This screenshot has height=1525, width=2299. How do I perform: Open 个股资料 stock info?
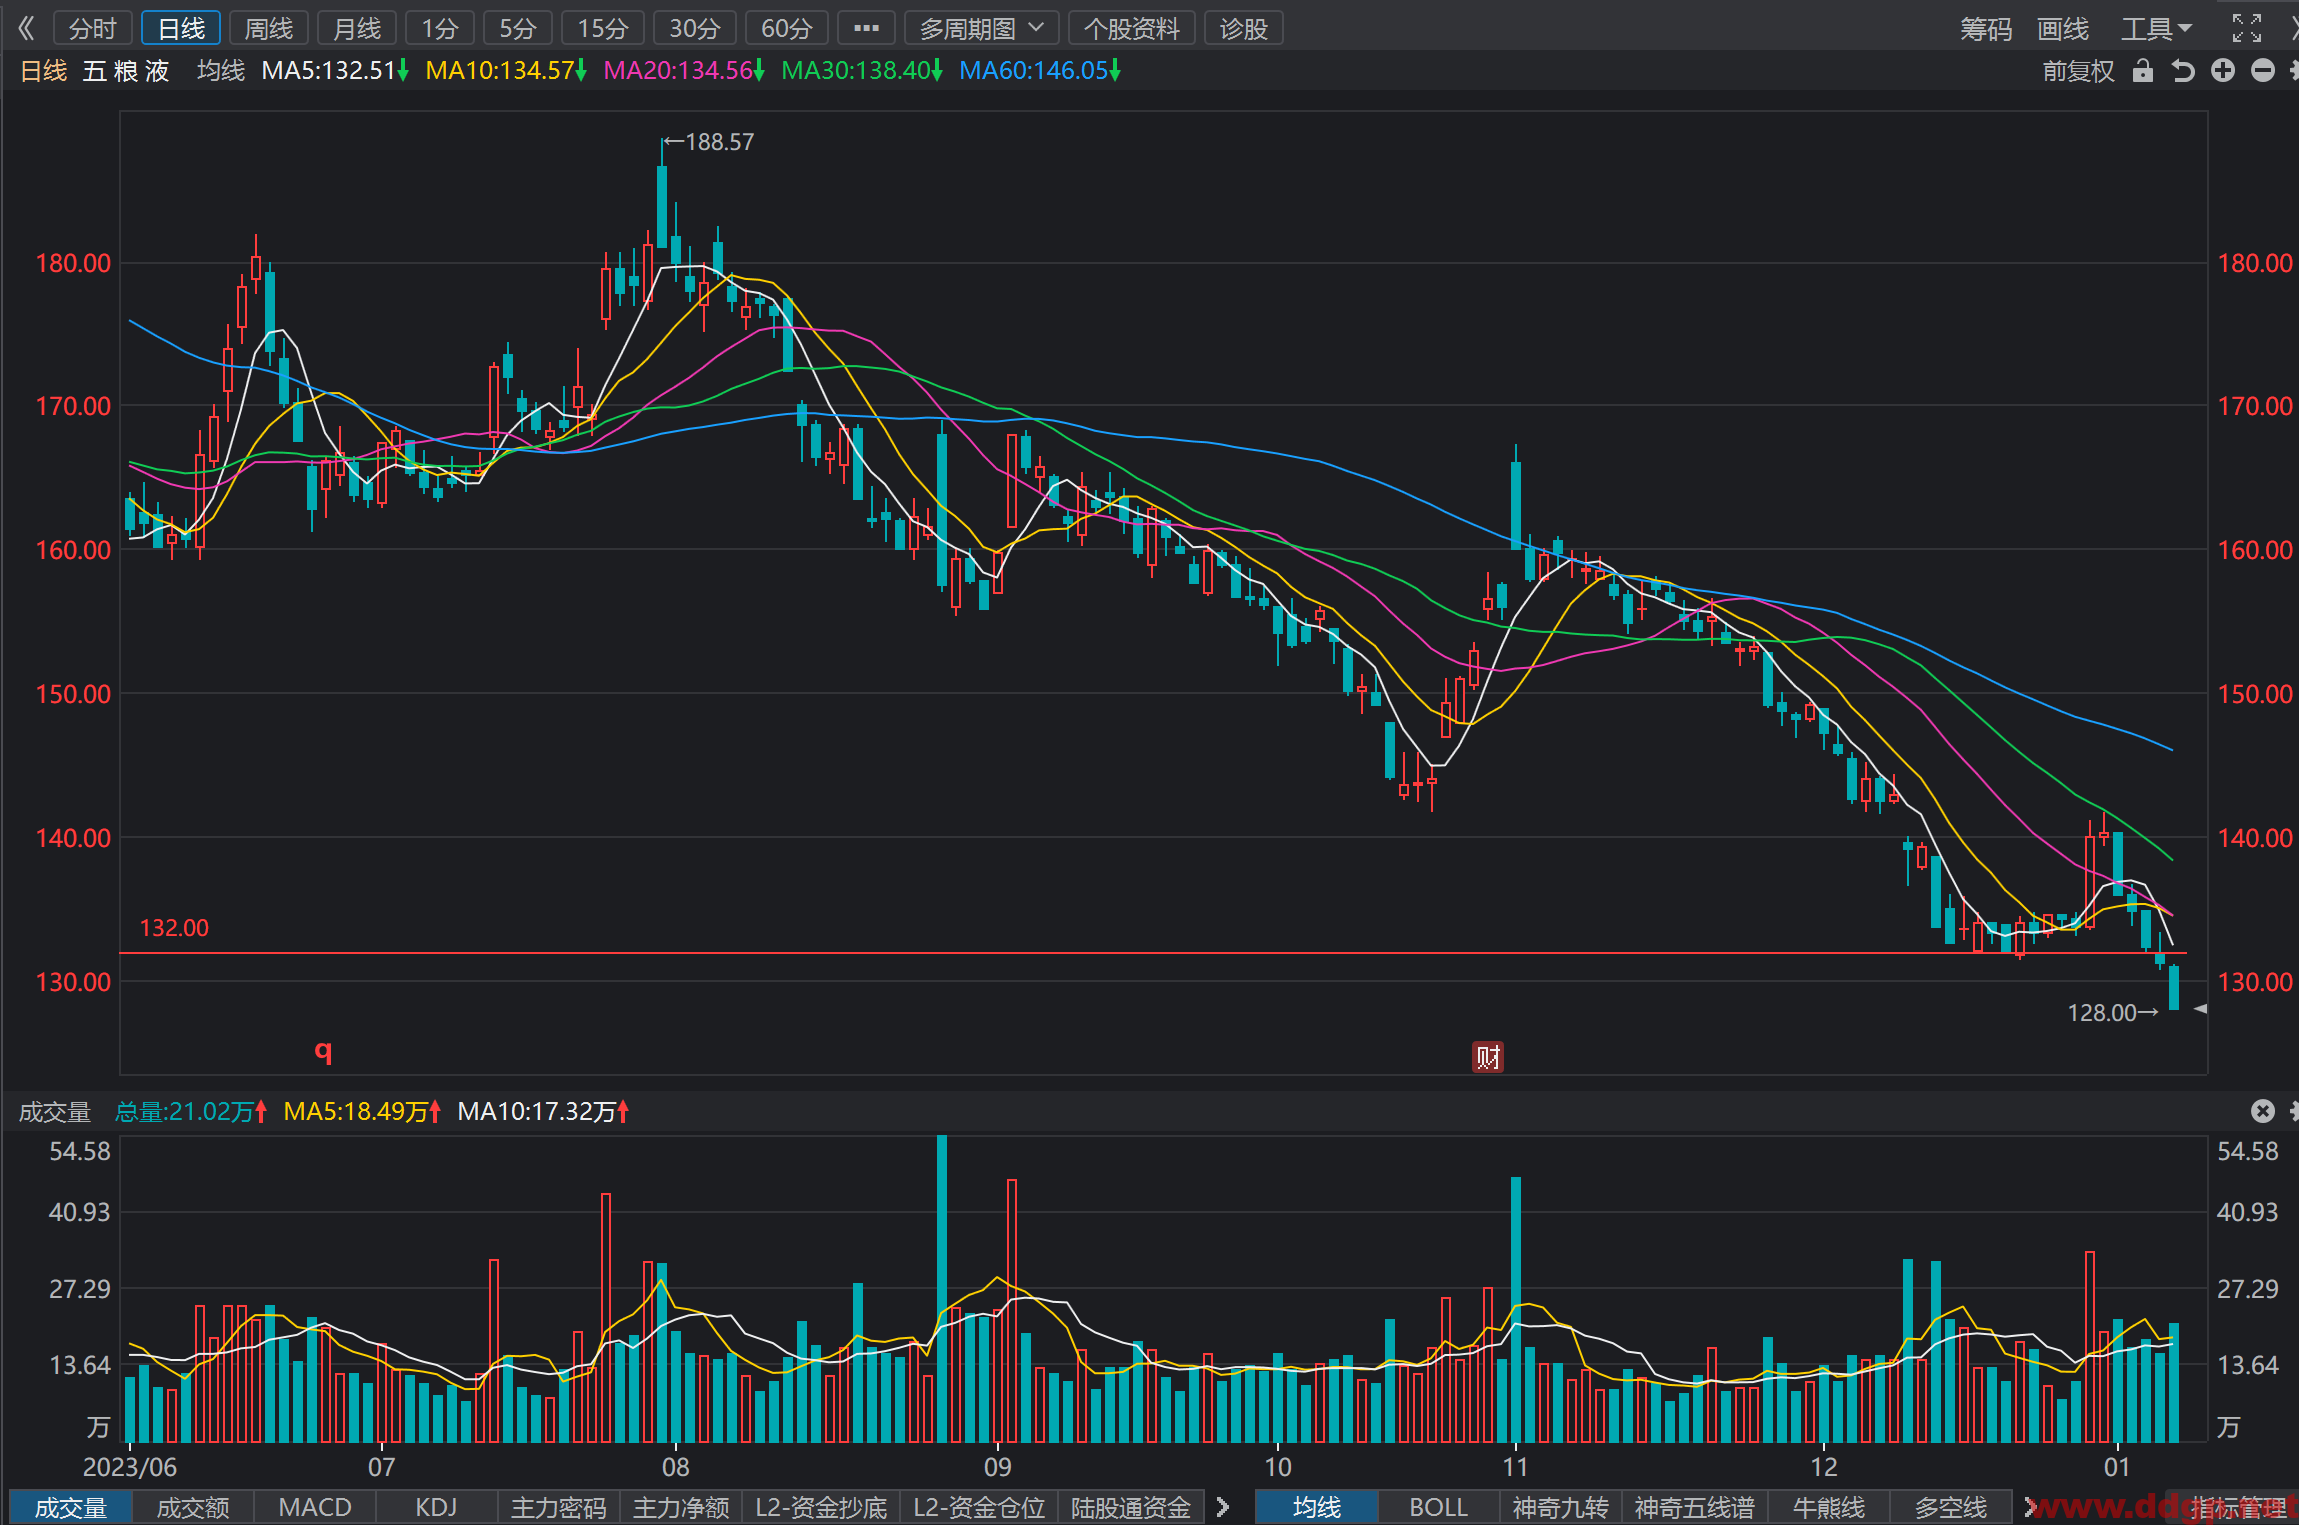[1132, 28]
